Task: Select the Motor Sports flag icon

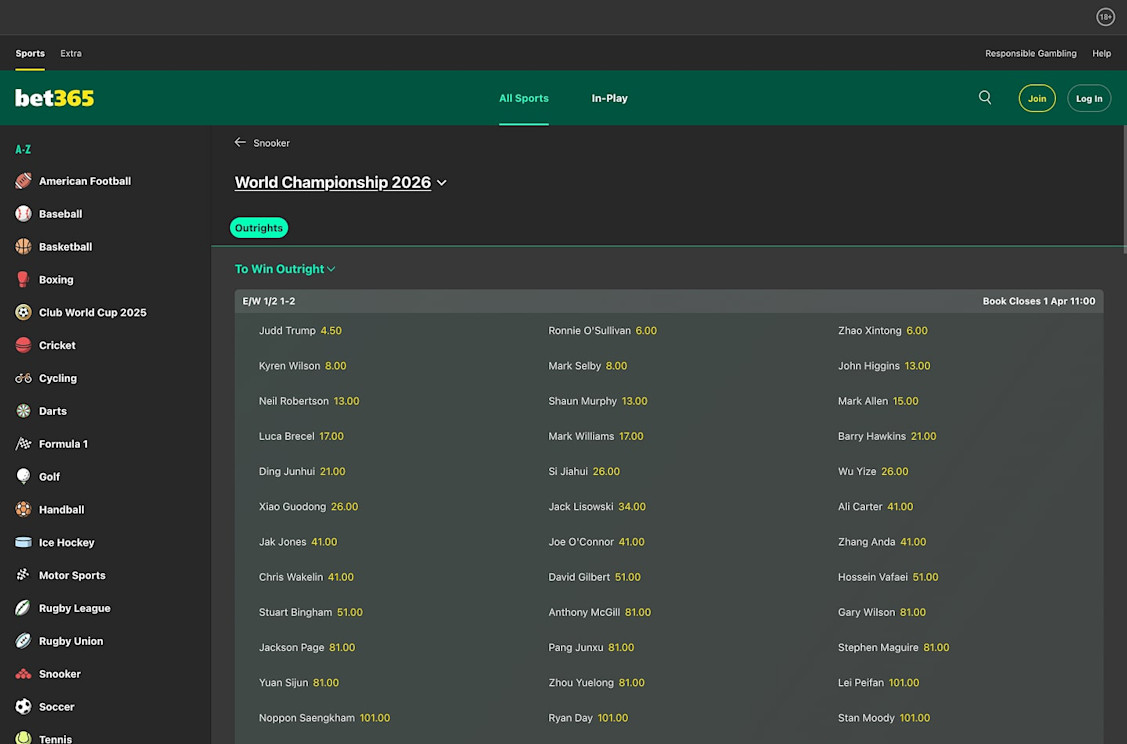Action: [x=23, y=575]
